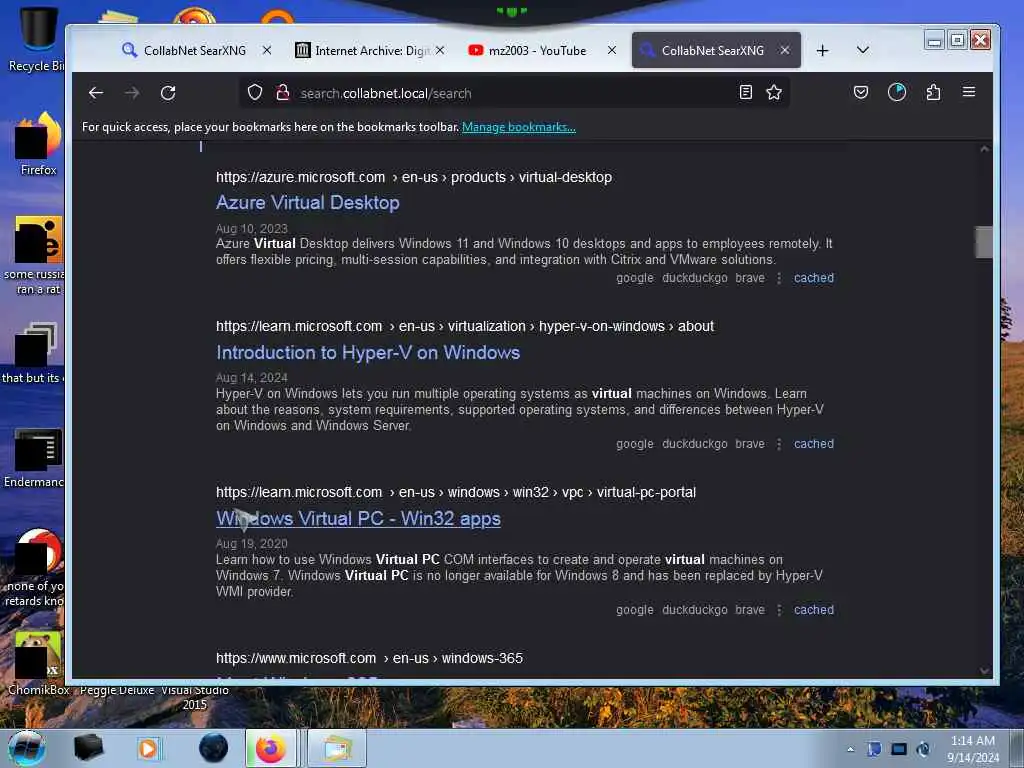Click the Firefox taskbar button
Viewport: 1024px width, 768px height.
[271, 748]
